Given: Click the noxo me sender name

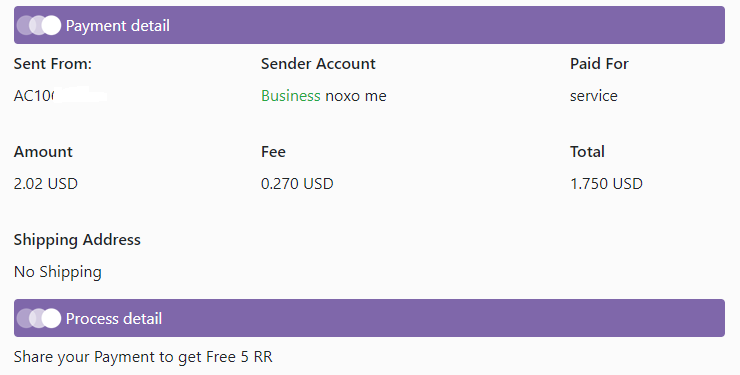Looking at the screenshot, I should [356, 96].
